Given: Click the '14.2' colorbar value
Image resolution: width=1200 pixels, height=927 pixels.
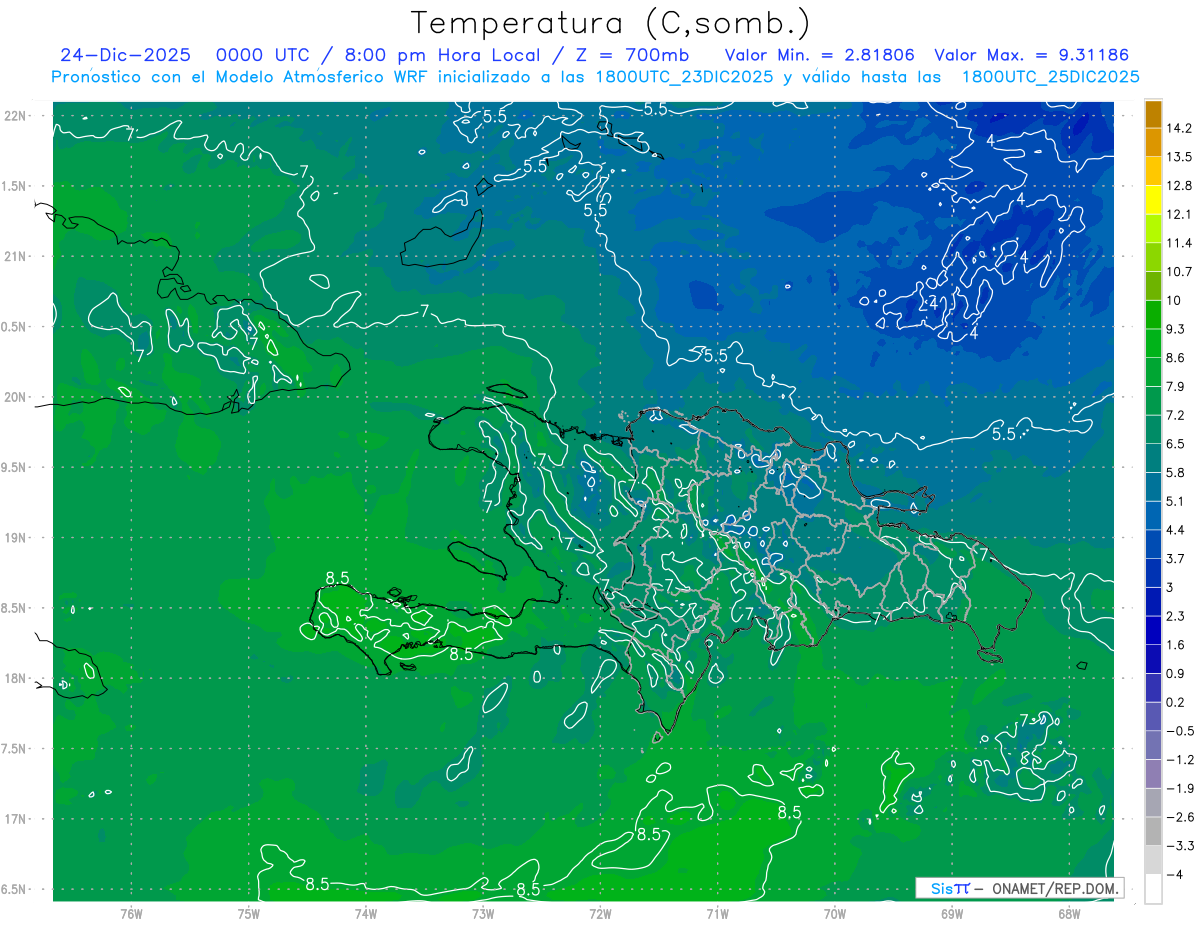Looking at the screenshot, I should (x=1179, y=128).
